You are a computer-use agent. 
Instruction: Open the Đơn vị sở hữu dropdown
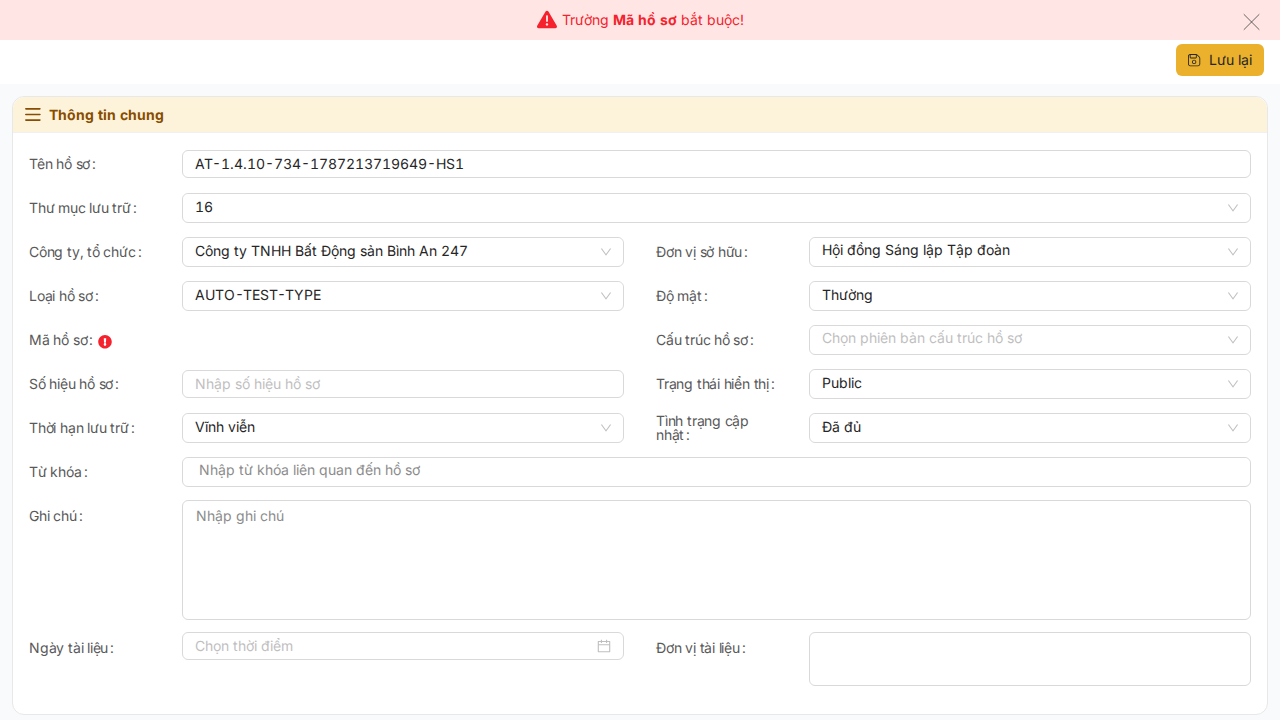1030,252
